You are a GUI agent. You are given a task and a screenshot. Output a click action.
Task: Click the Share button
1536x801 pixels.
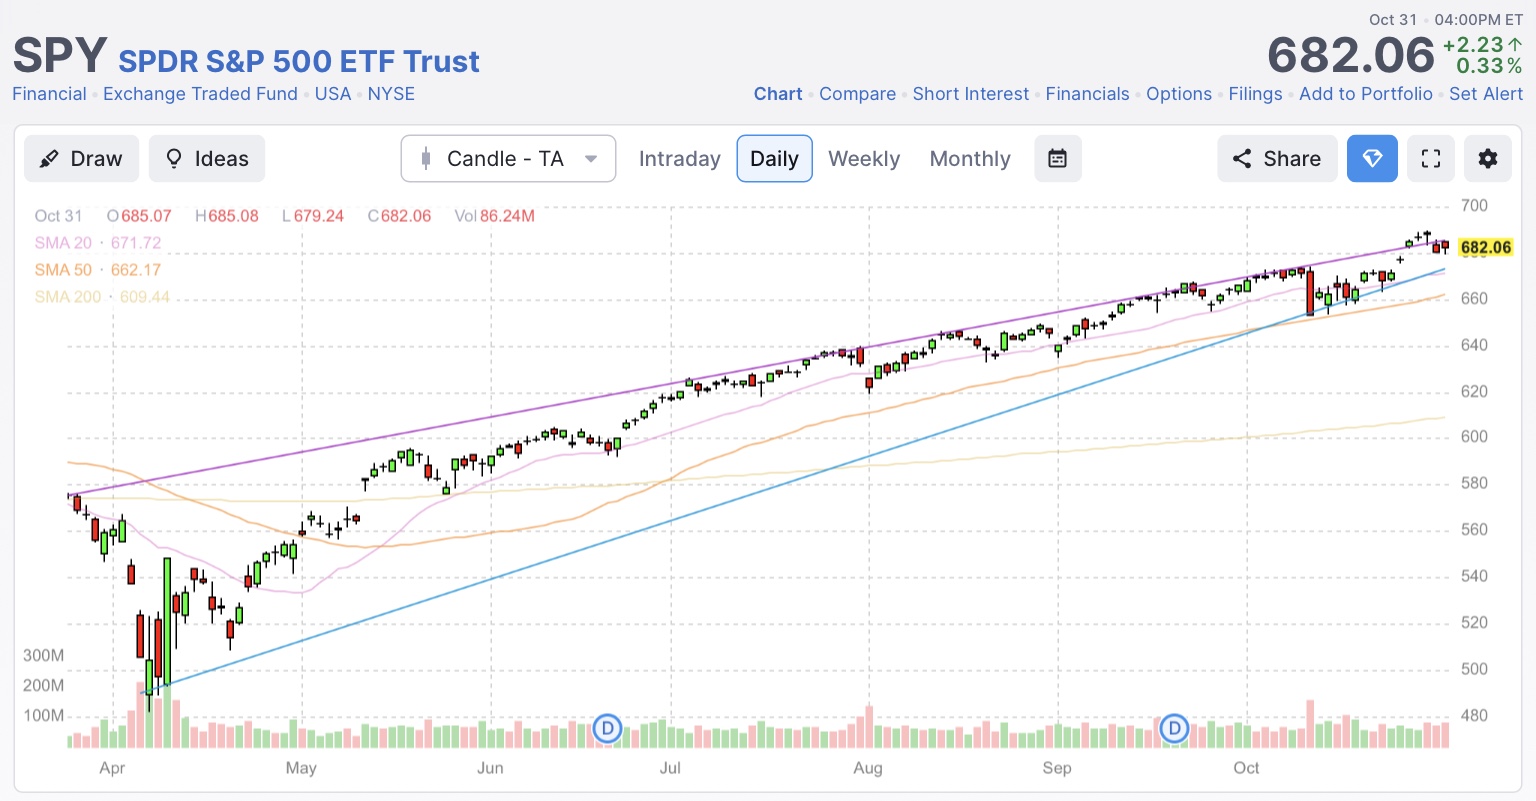tap(1276, 159)
